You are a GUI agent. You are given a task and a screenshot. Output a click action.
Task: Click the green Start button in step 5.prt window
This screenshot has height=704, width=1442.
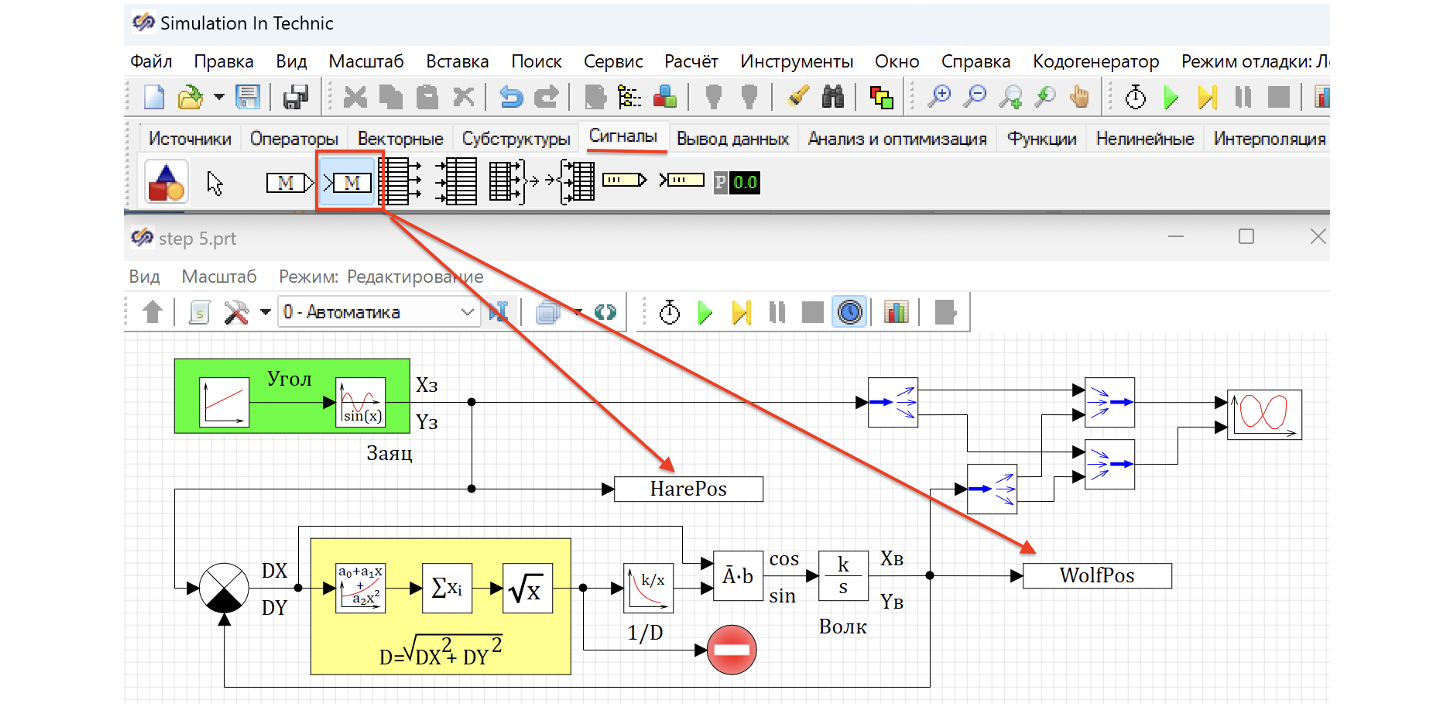[x=705, y=312]
